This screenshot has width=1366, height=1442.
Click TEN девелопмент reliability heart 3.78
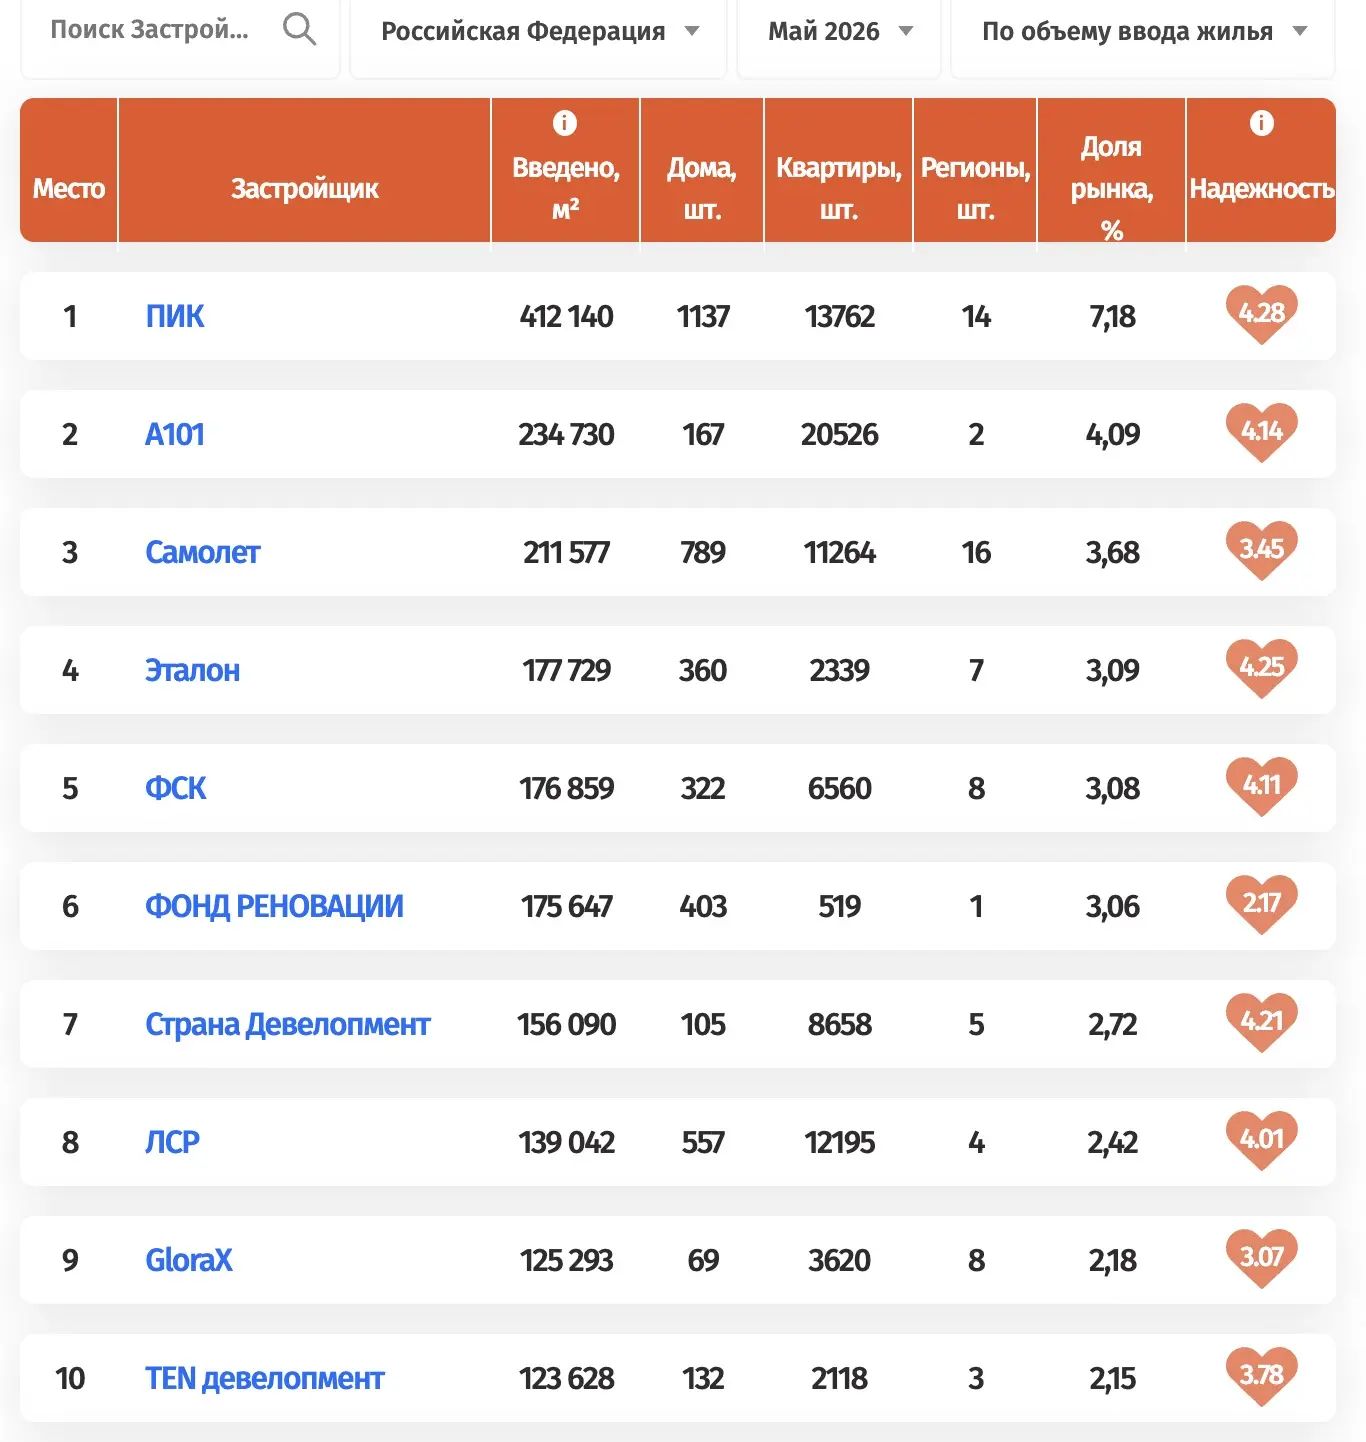click(x=1262, y=1376)
